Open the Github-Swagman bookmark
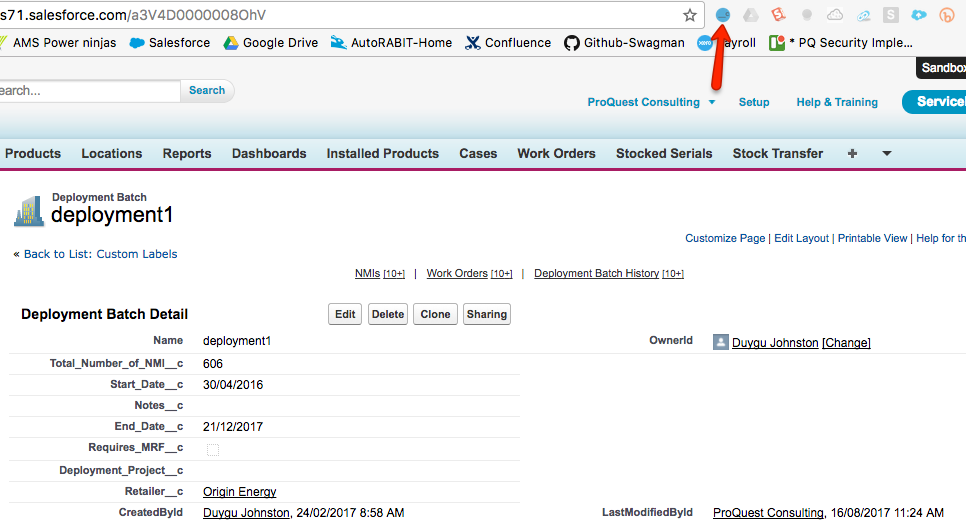This screenshot has height=522, width=966. pos(624,43)
